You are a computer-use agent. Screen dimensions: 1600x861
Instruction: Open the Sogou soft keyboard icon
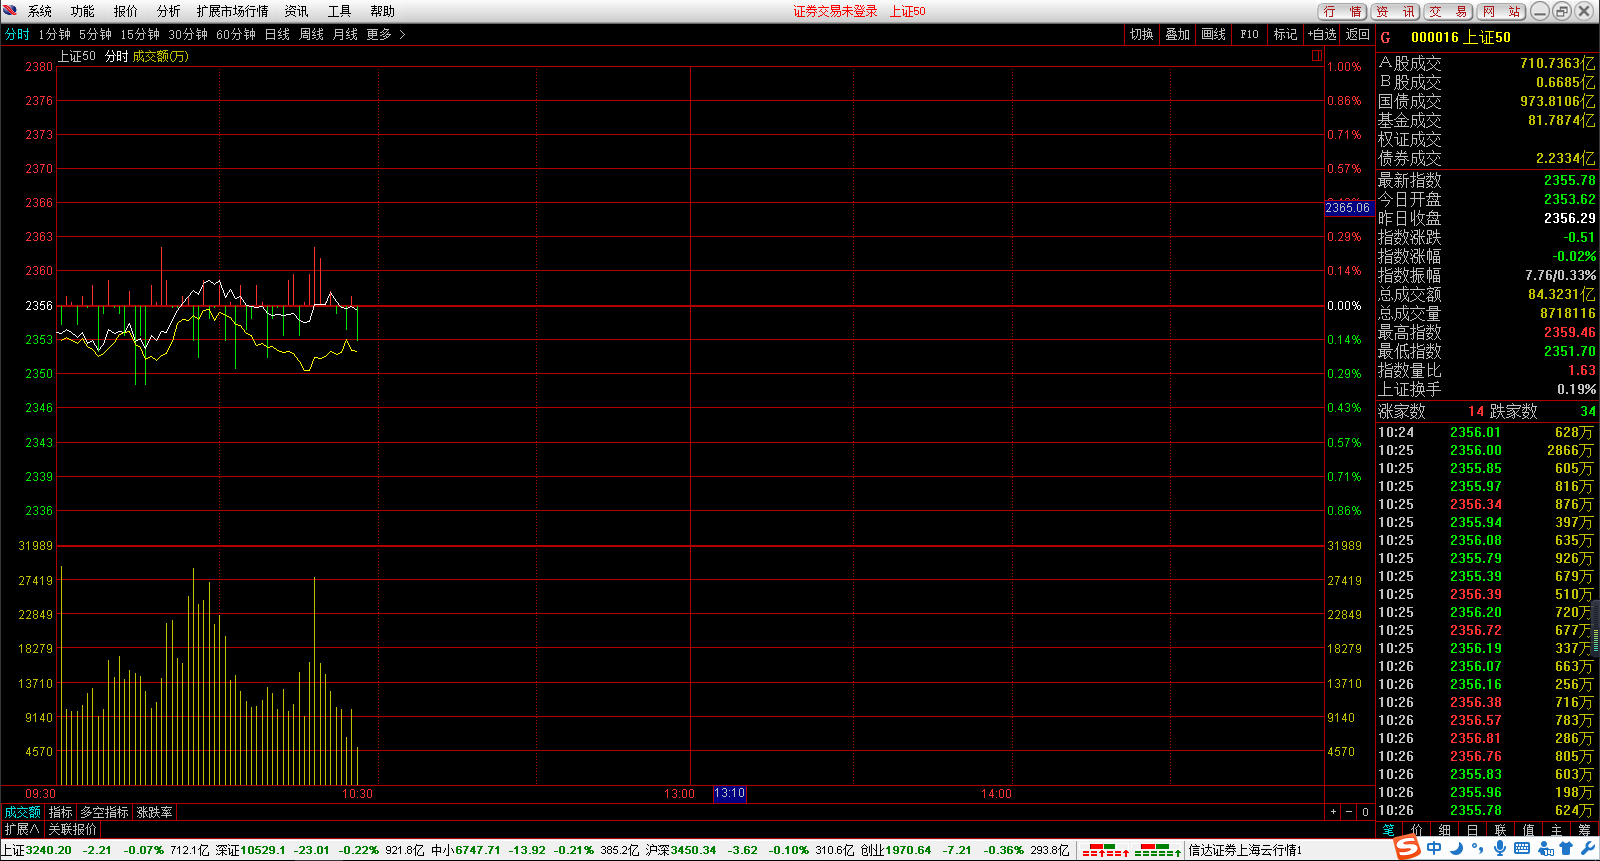pyautogui.click(x=1521, y=849)
